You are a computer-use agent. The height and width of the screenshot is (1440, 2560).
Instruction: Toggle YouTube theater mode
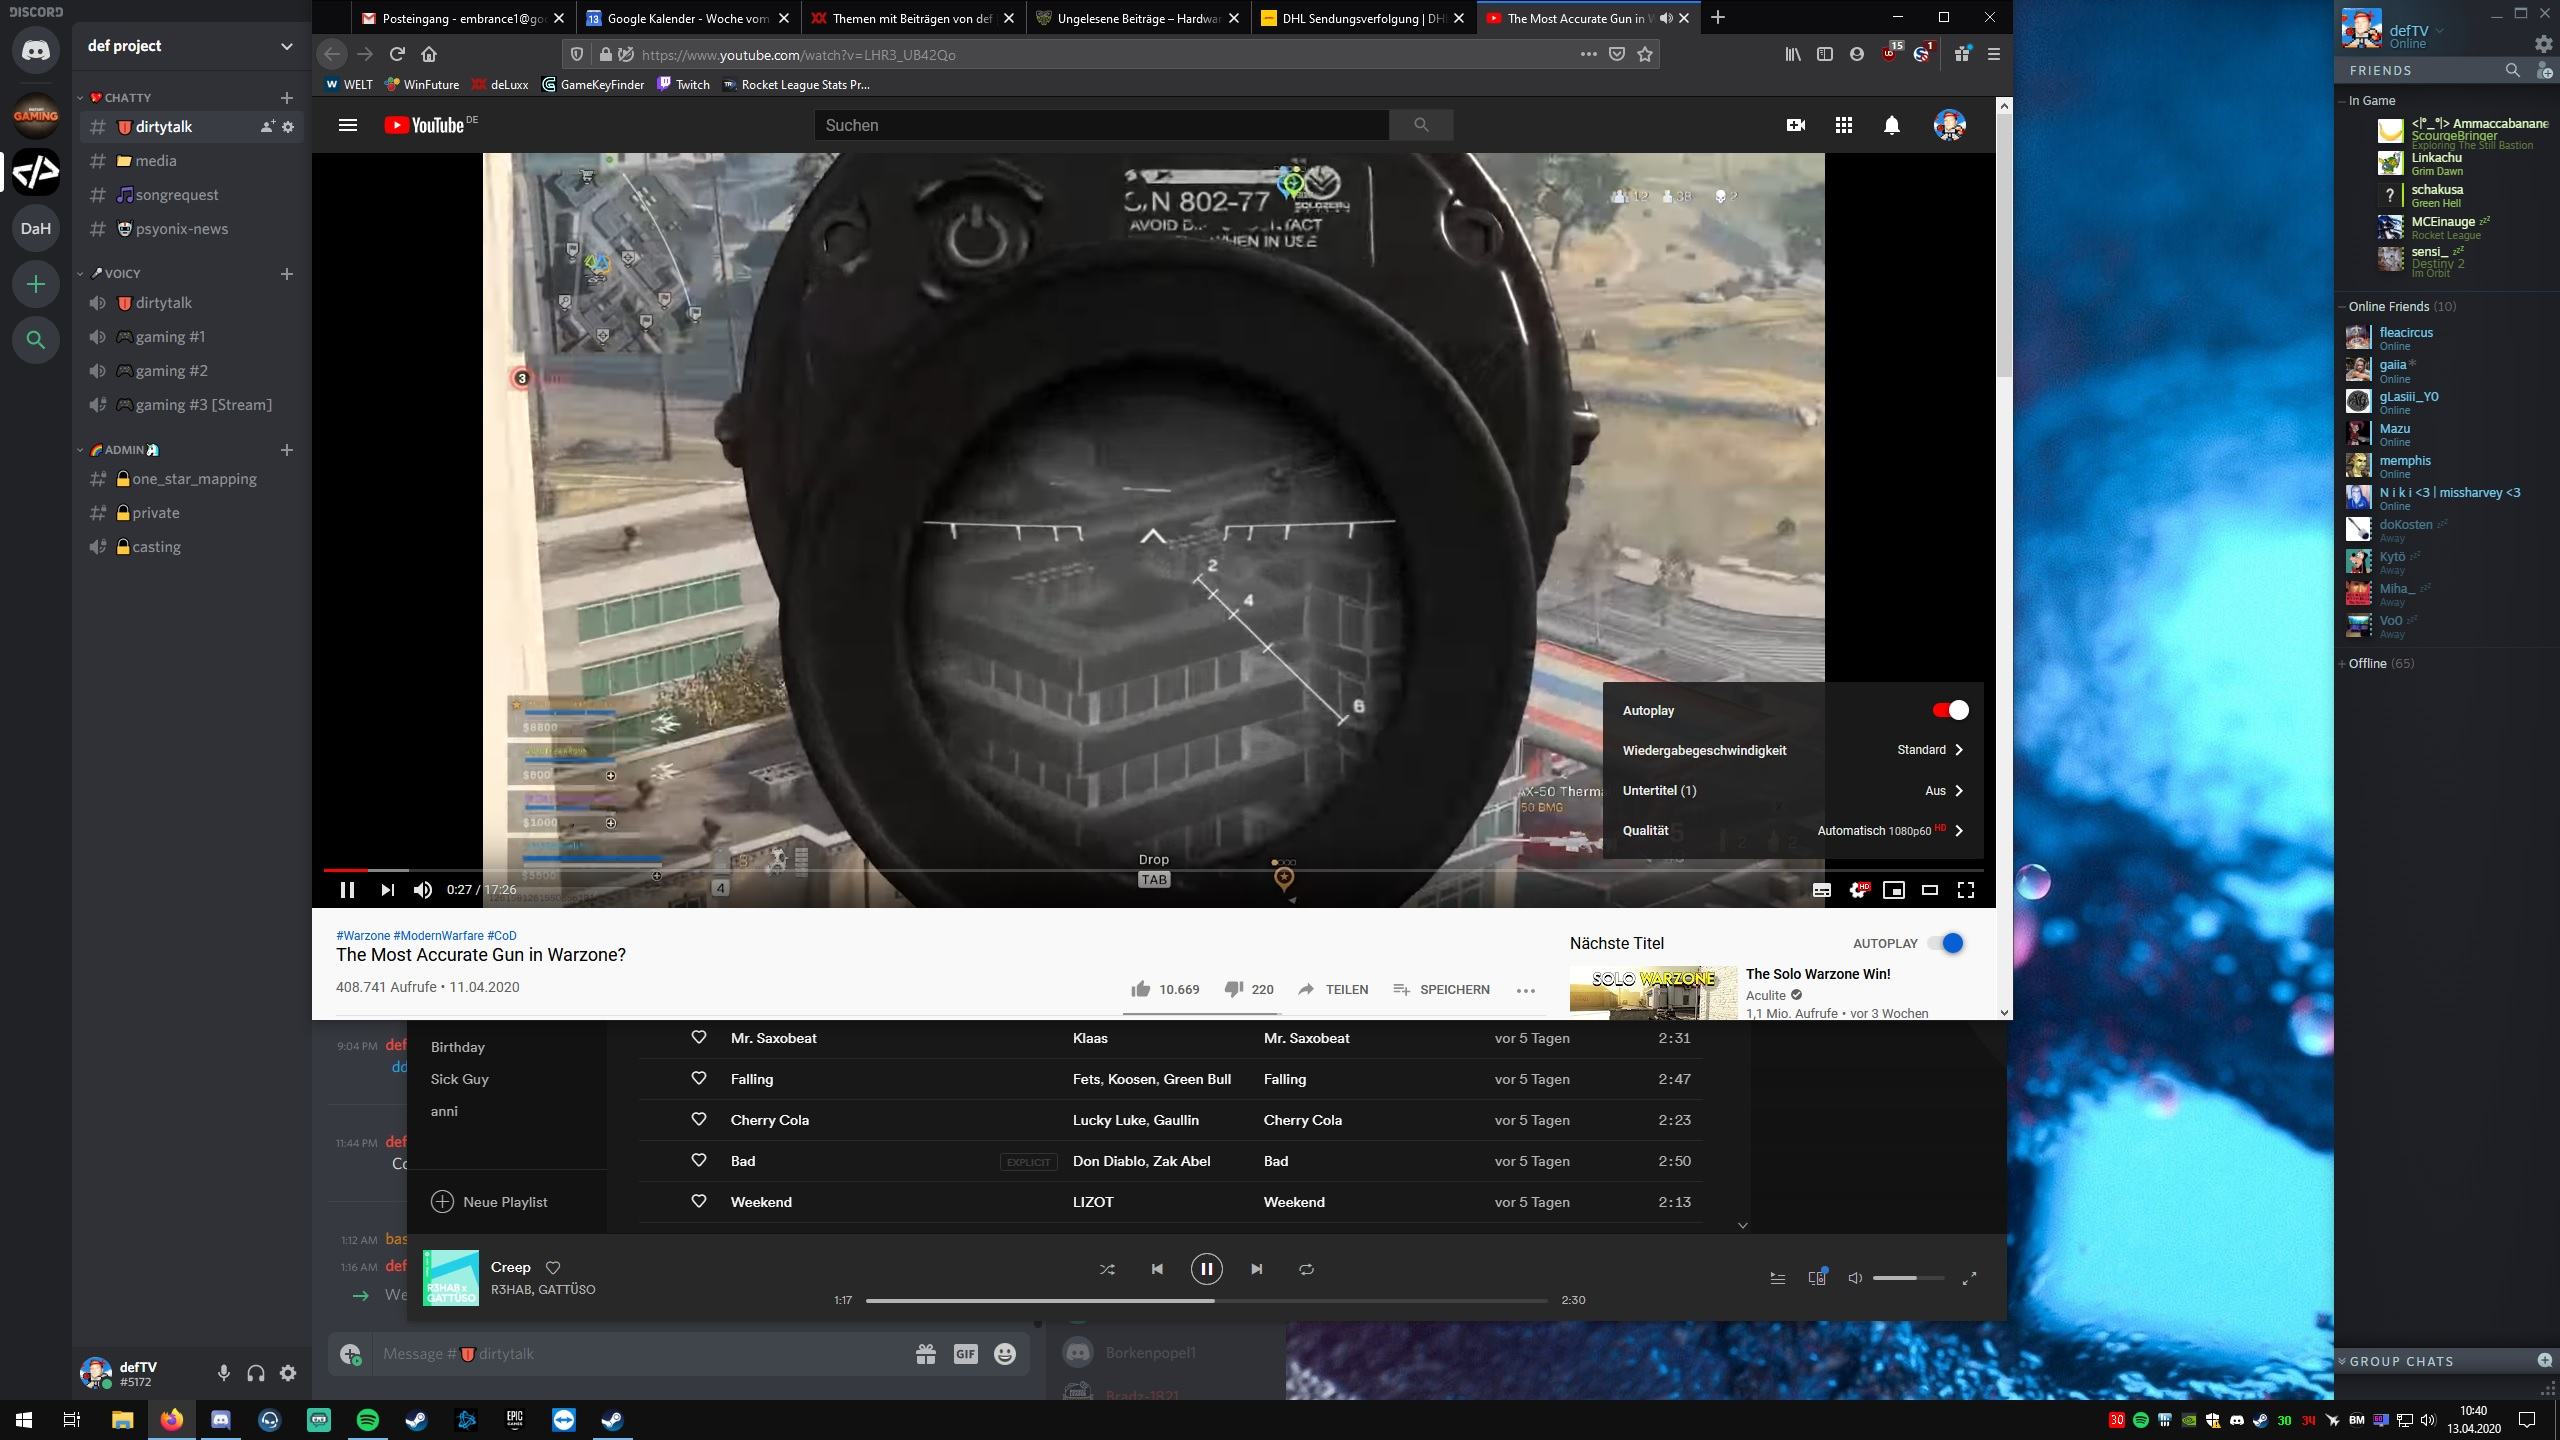1930,890
